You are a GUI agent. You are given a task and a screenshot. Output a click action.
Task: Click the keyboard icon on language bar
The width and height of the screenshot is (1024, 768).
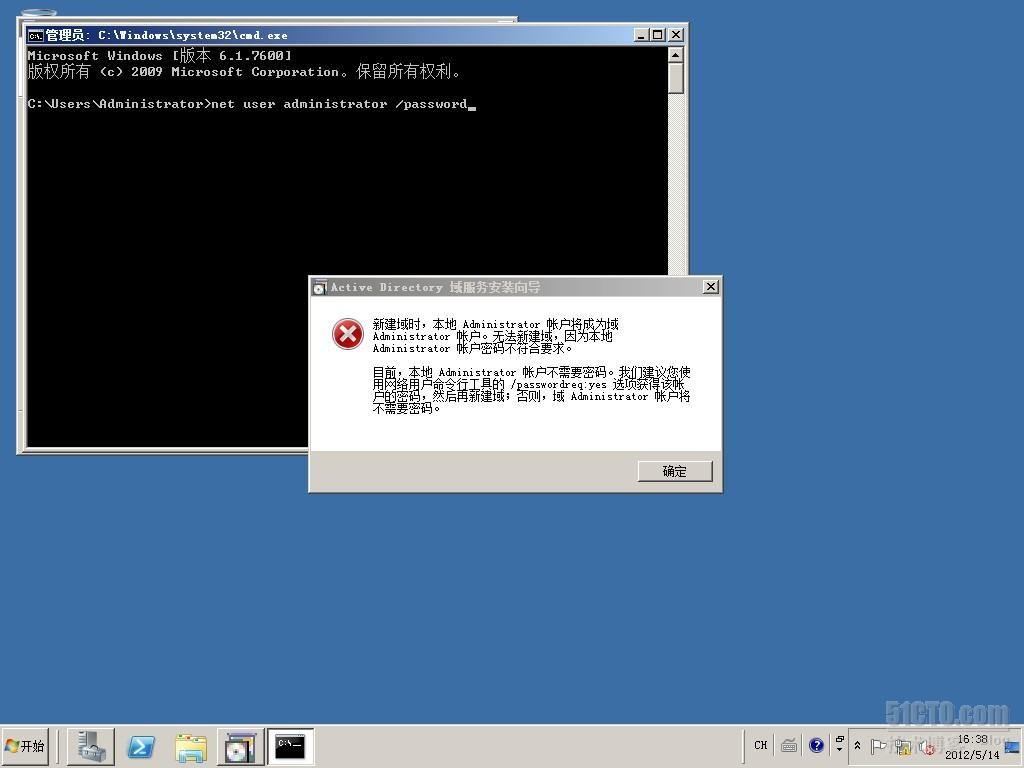point(789,745)
